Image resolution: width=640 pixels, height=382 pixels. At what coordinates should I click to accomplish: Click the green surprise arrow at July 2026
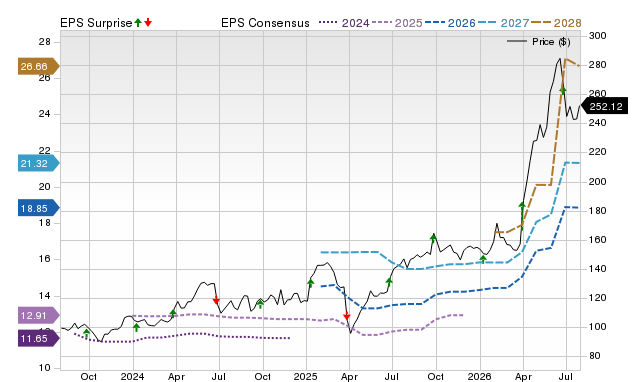coord(563,90)
